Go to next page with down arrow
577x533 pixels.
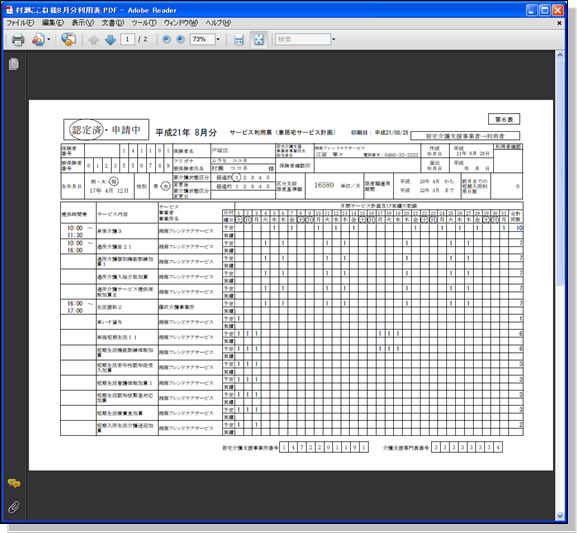pos(110,39)
